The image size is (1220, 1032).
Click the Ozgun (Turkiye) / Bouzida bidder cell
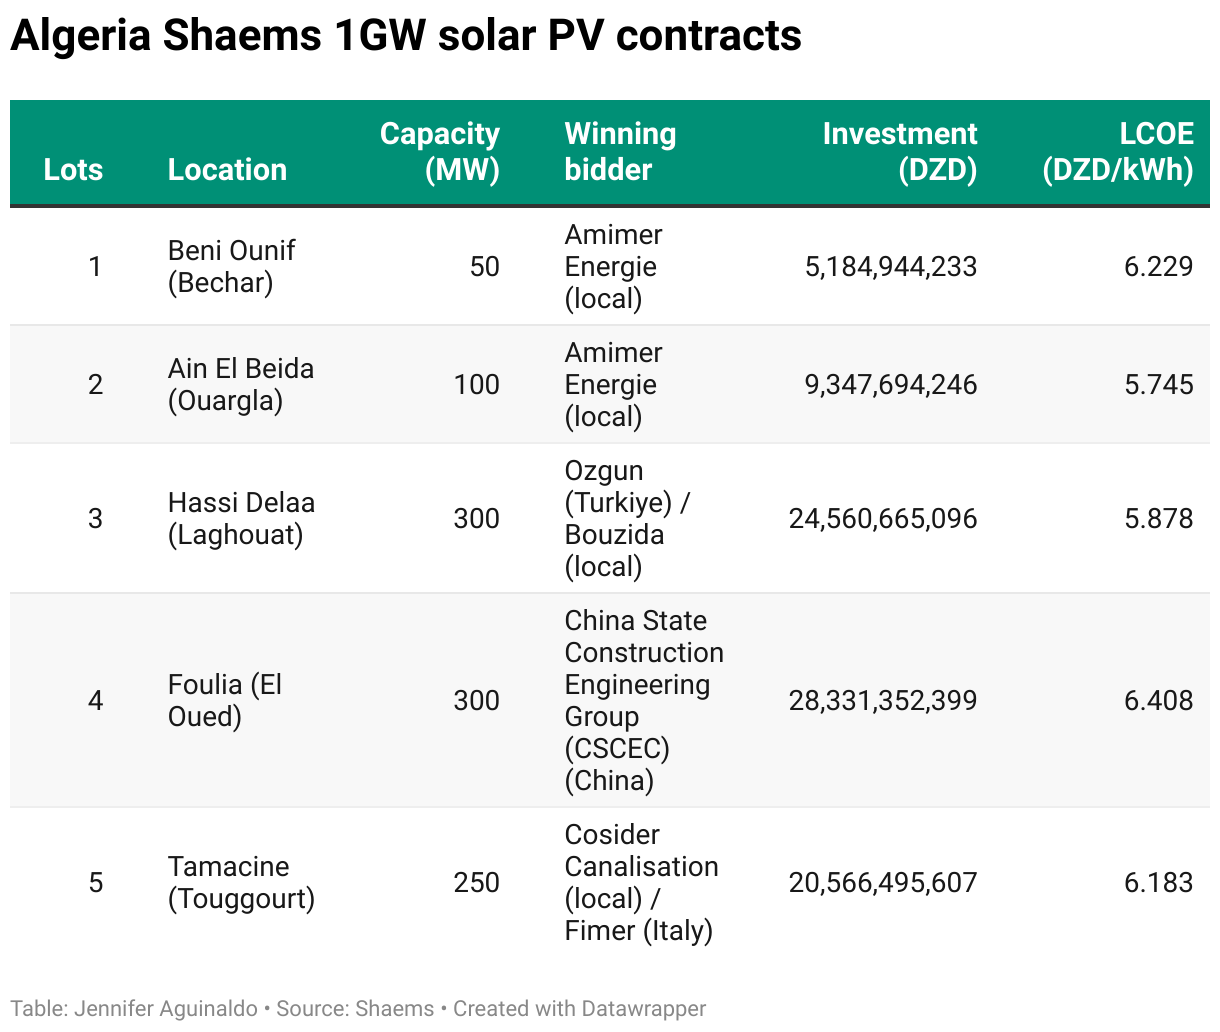click(627, 518)
